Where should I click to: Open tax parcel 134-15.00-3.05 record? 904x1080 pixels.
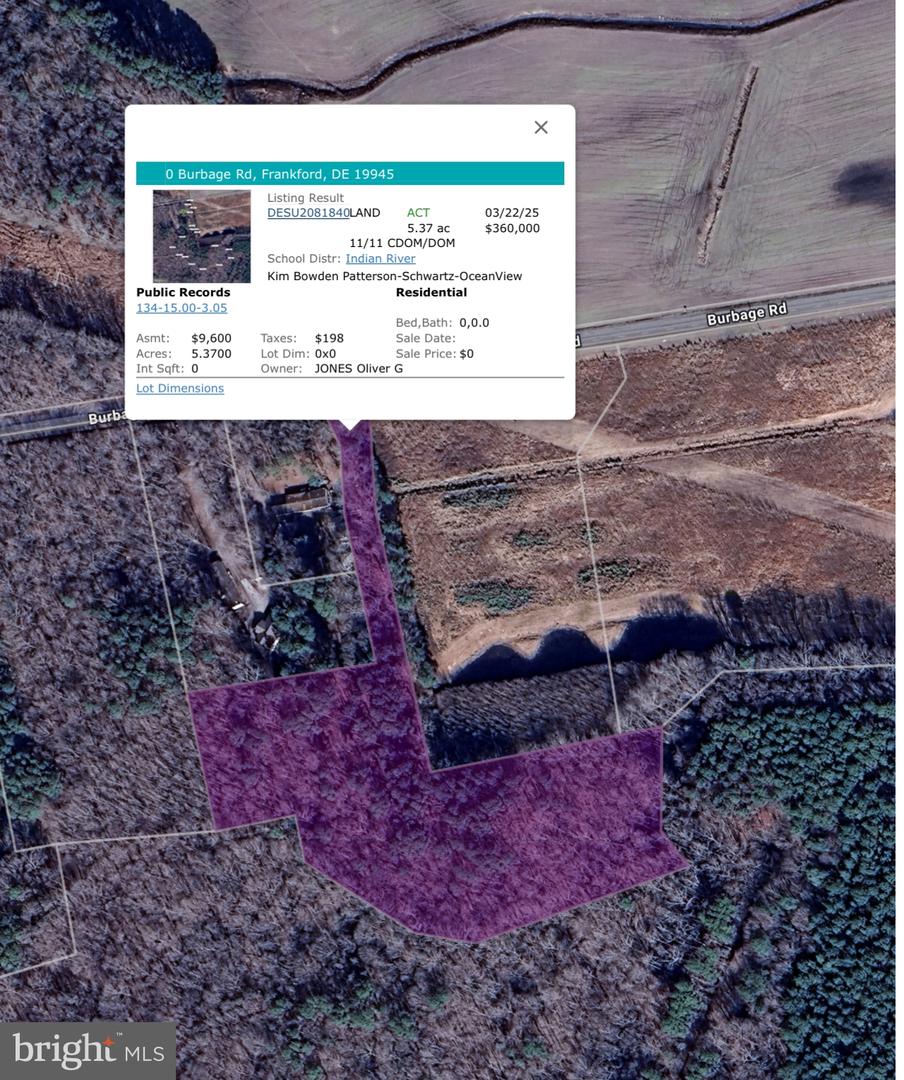pyautogui.click(x=181, y=308)
